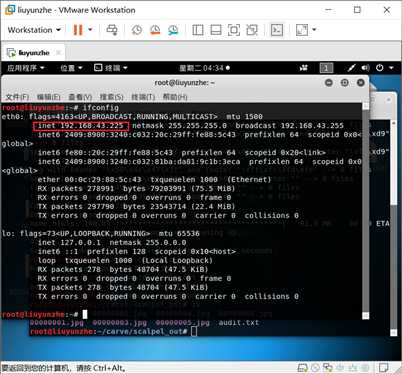Toggle the thumbnail bar view
This screenshot has height=374, width=402.
216,30
